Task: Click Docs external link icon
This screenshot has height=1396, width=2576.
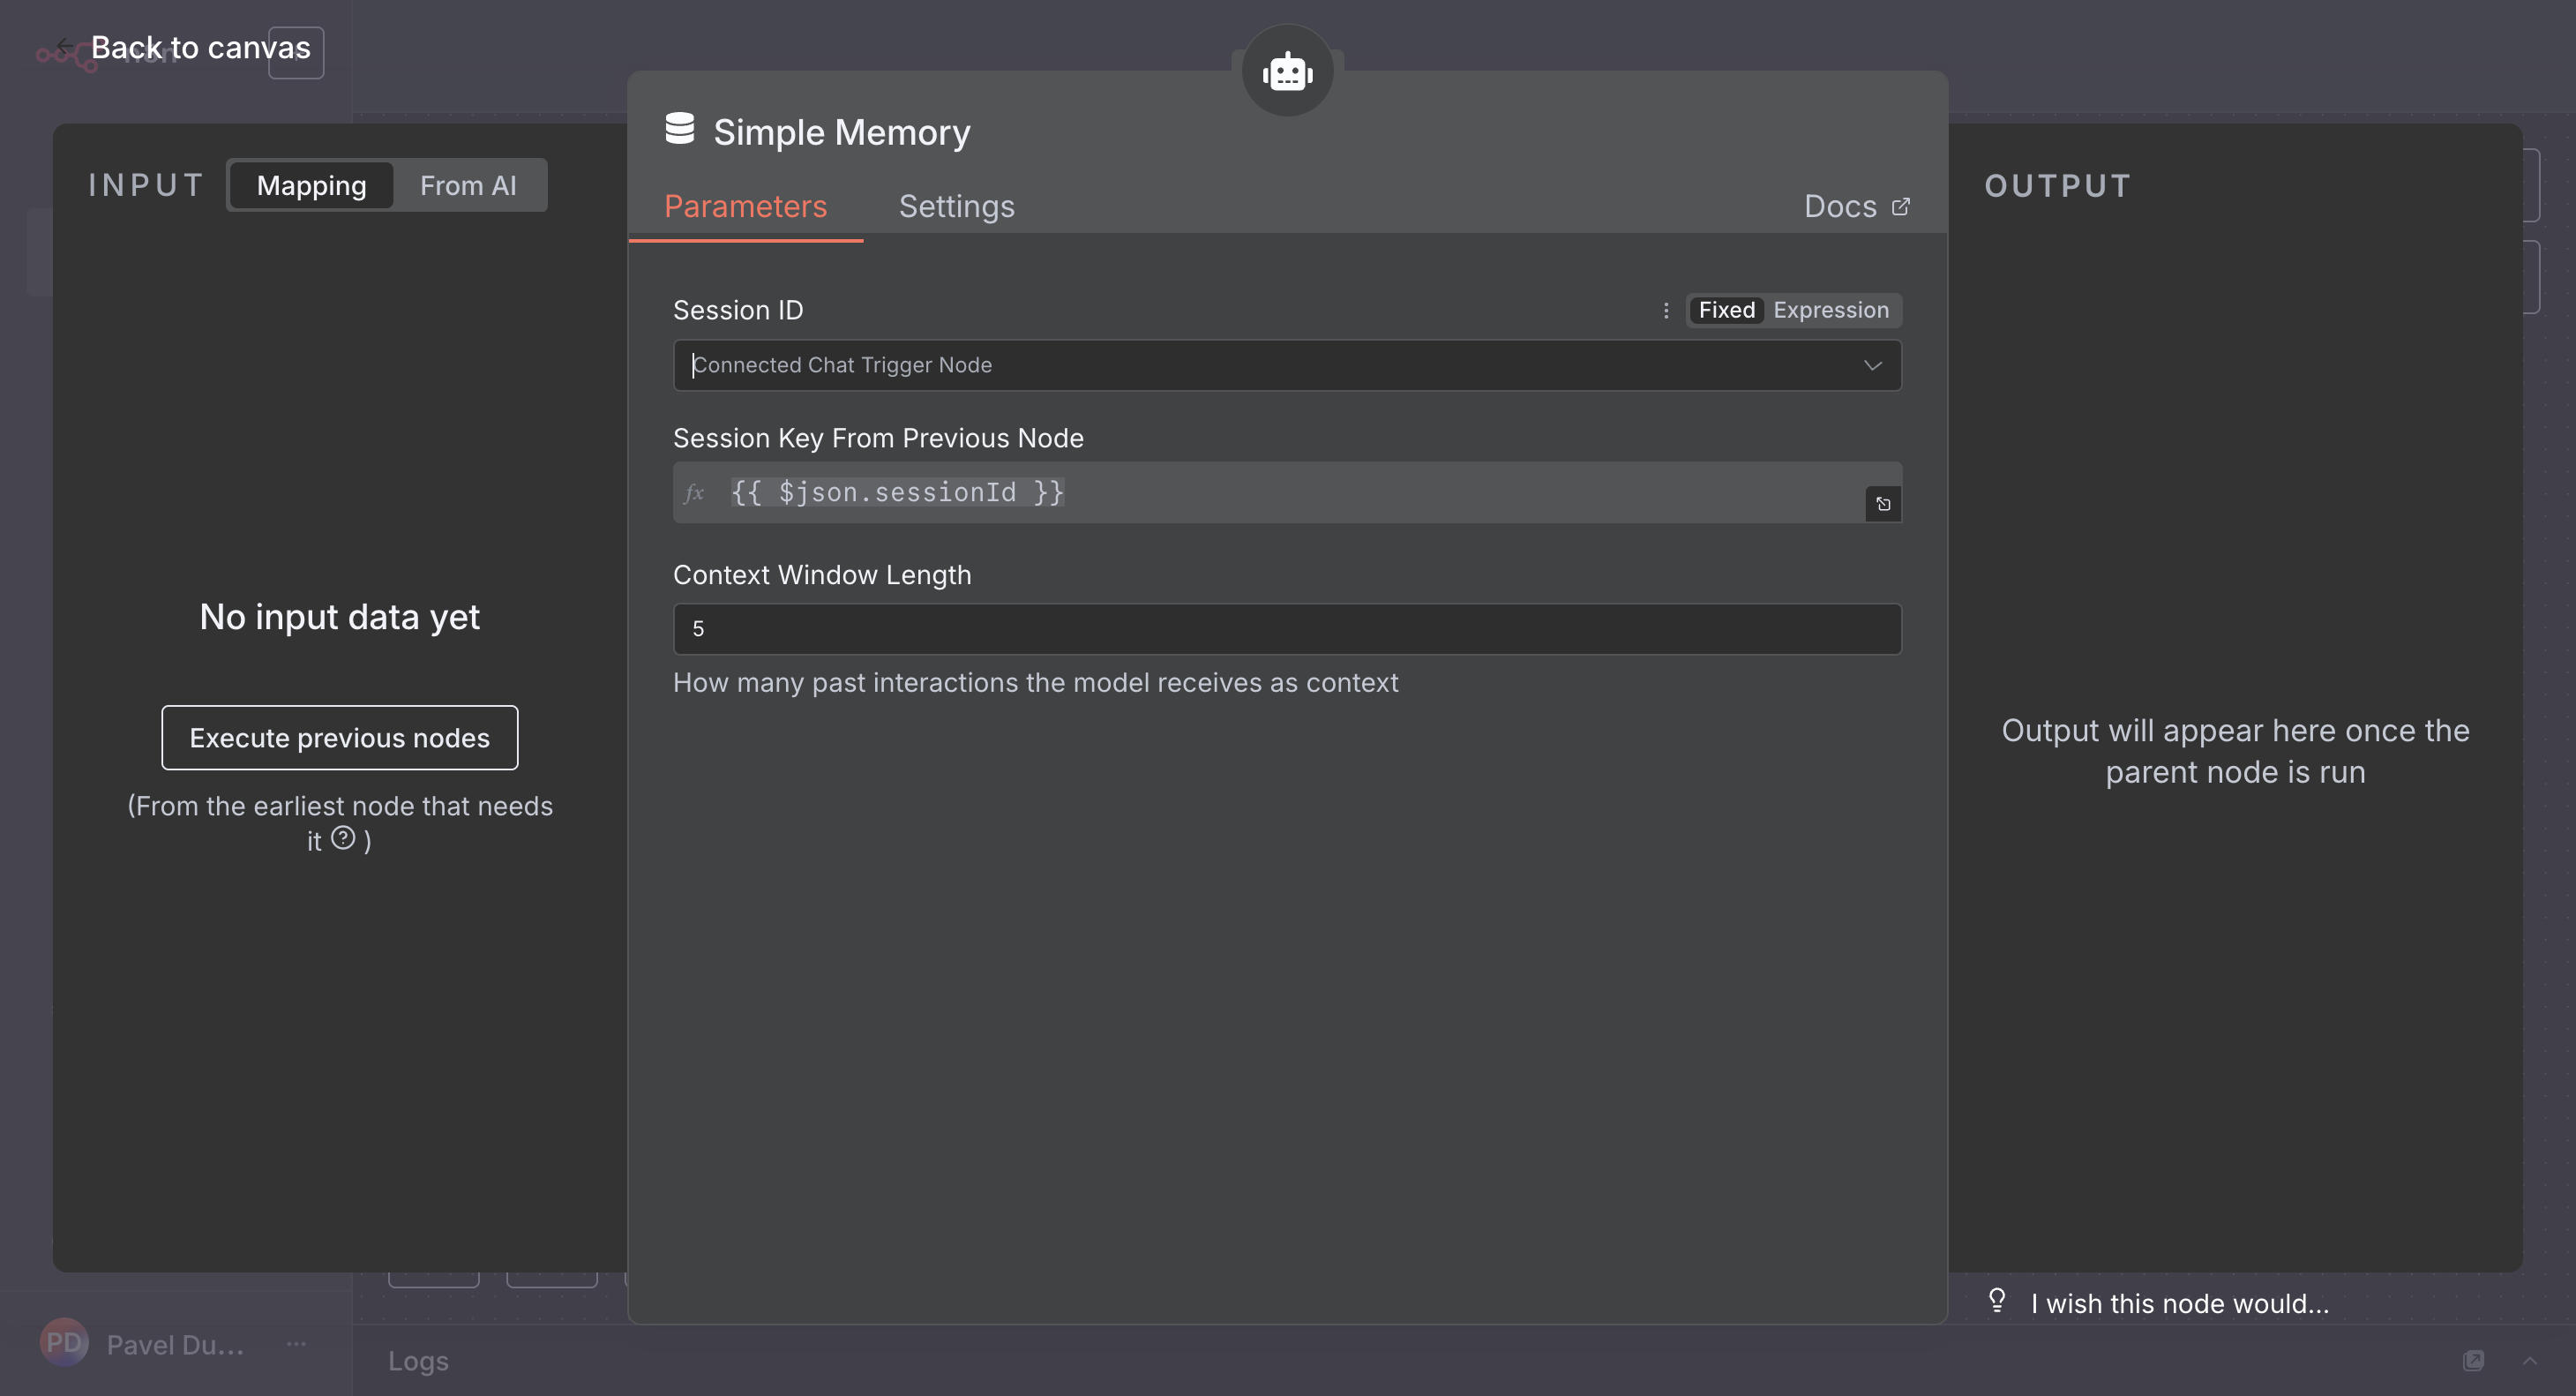Action: [x=1901, y=206]
